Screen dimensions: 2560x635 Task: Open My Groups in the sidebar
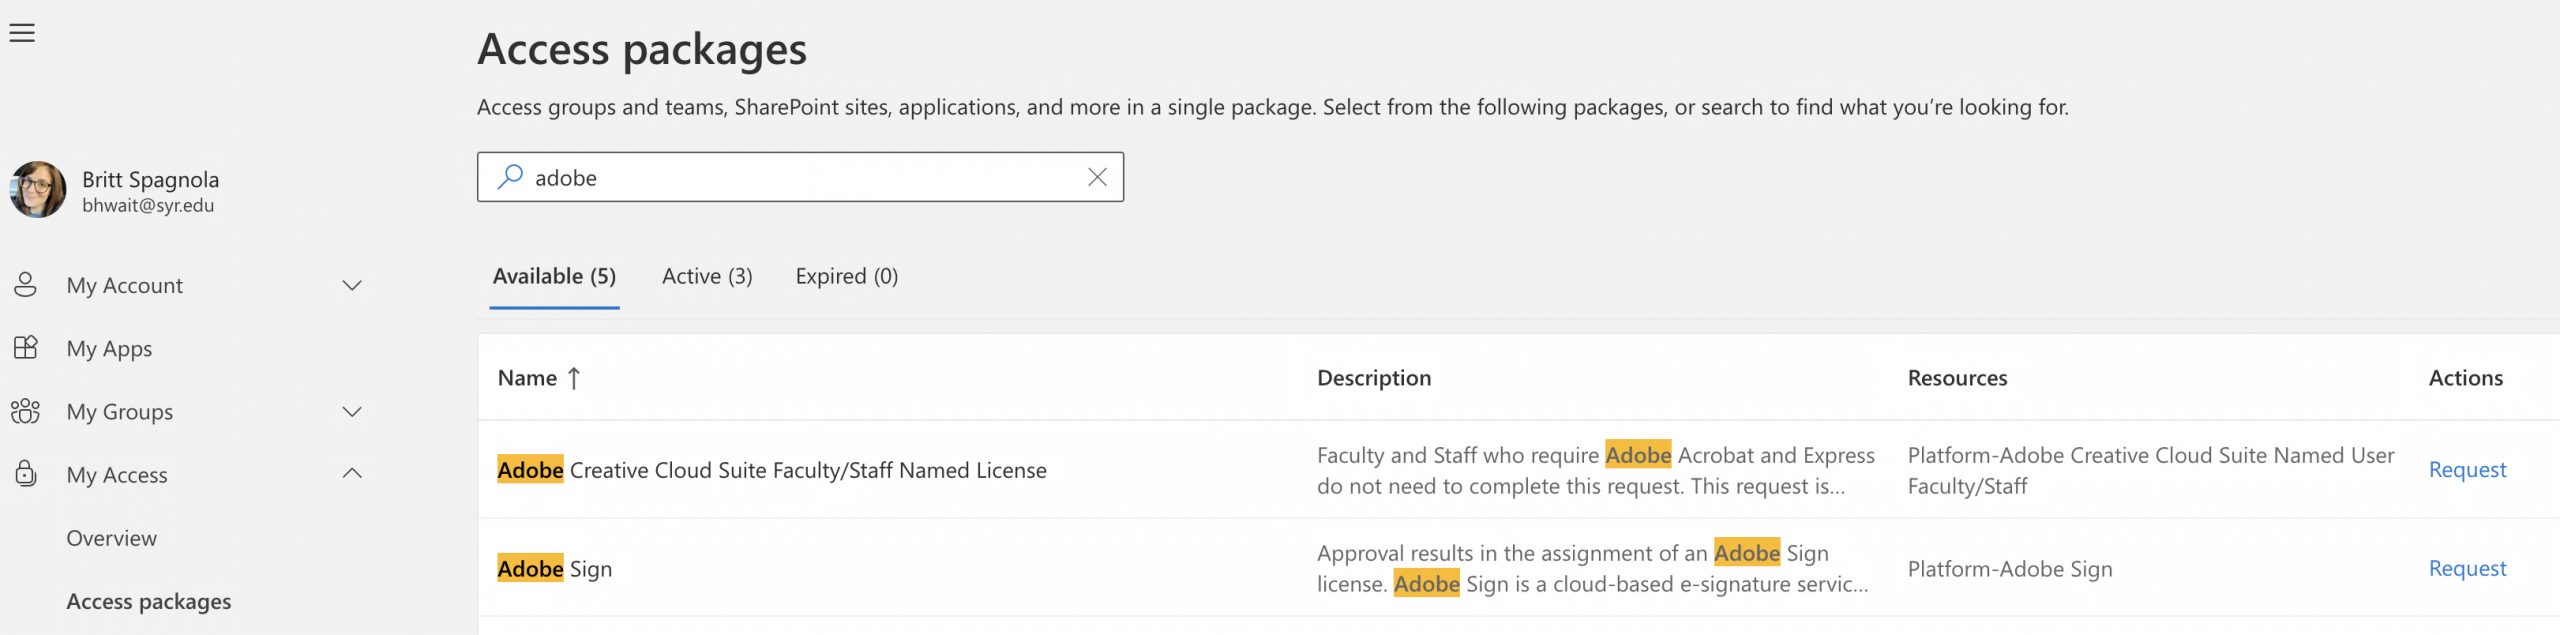click(x=120, y=412)
